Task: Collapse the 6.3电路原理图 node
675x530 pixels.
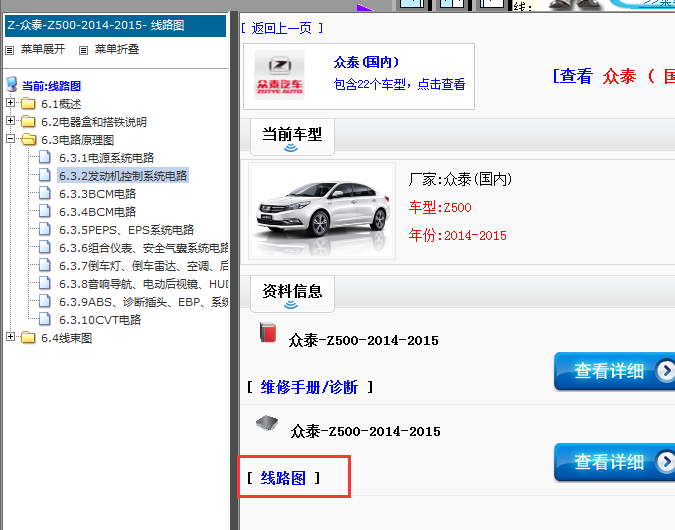Action: (x=10, y=139)
